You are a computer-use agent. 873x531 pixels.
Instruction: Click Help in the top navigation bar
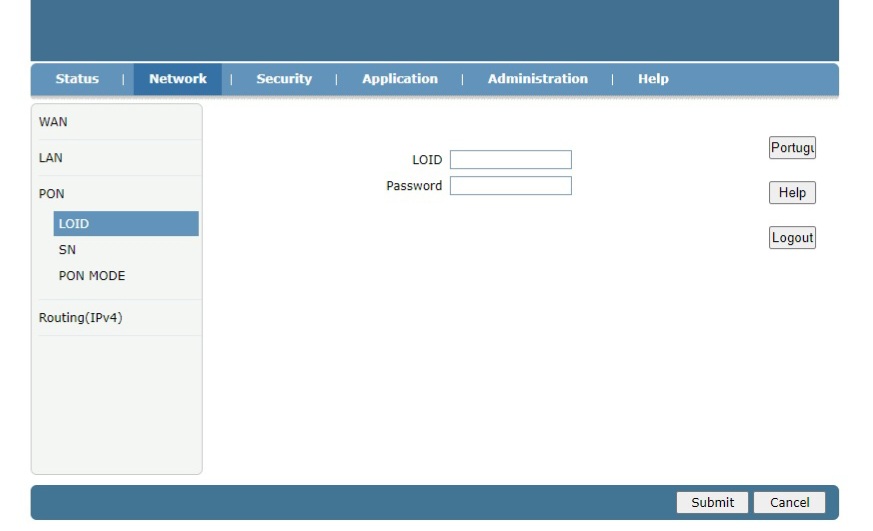653,79
